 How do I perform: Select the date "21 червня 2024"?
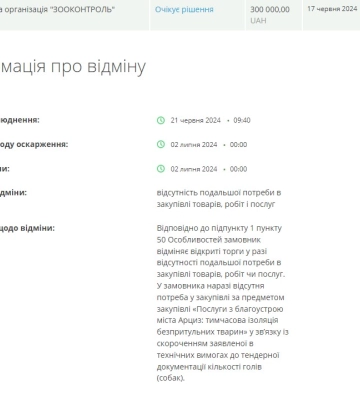tap(196, 120)
